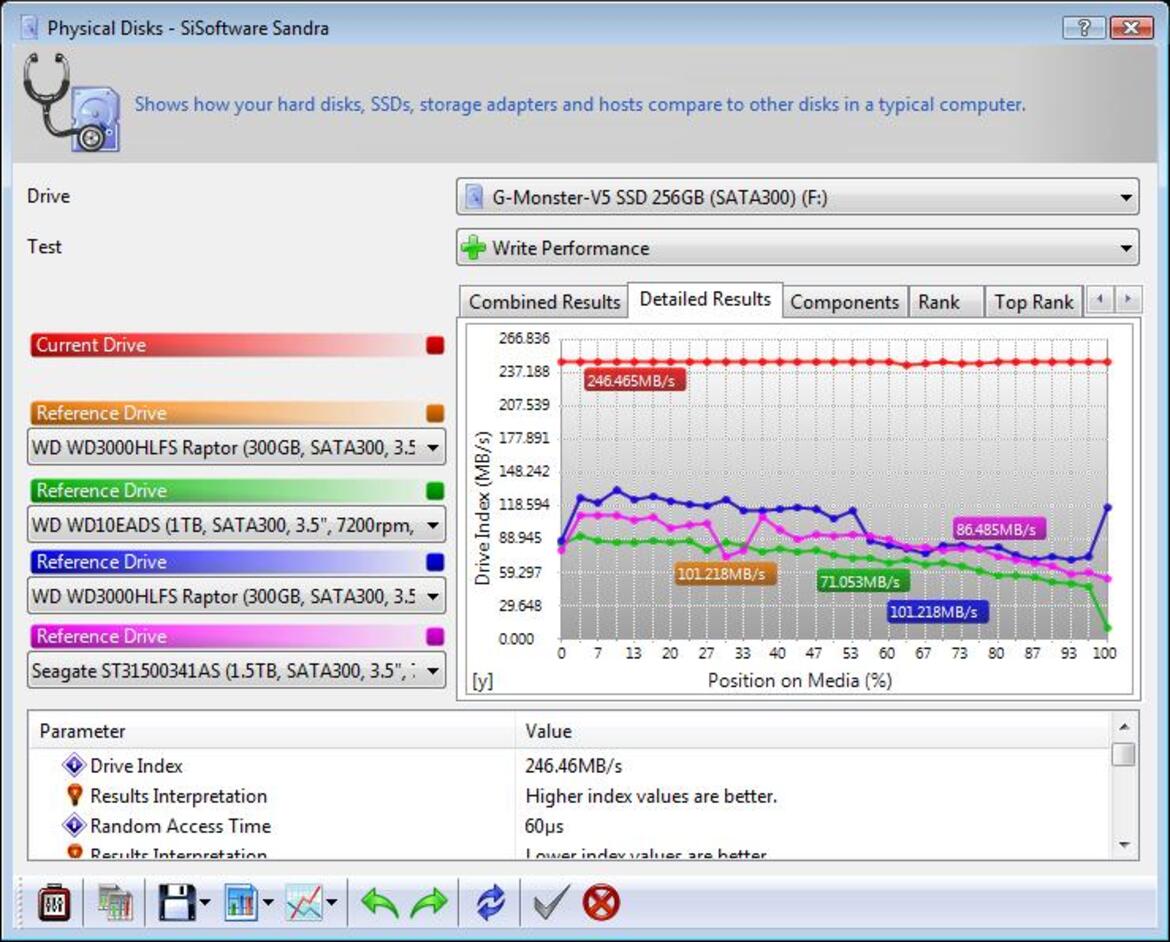Click 'Higher index values are better.' text

pyautogui.click(x=651, y=796)
